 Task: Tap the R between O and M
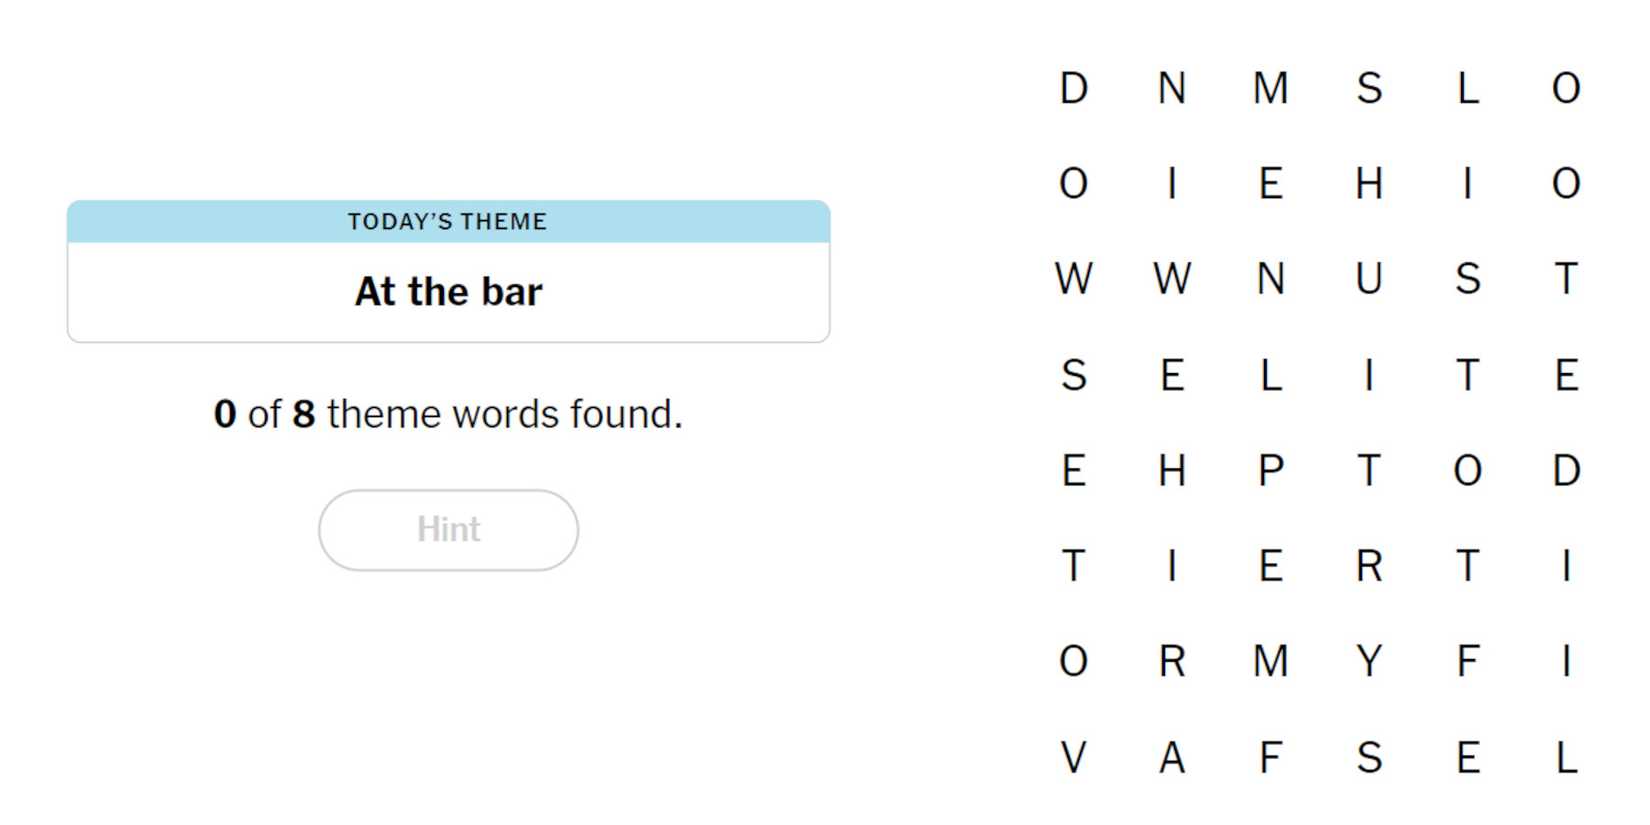1172,661
